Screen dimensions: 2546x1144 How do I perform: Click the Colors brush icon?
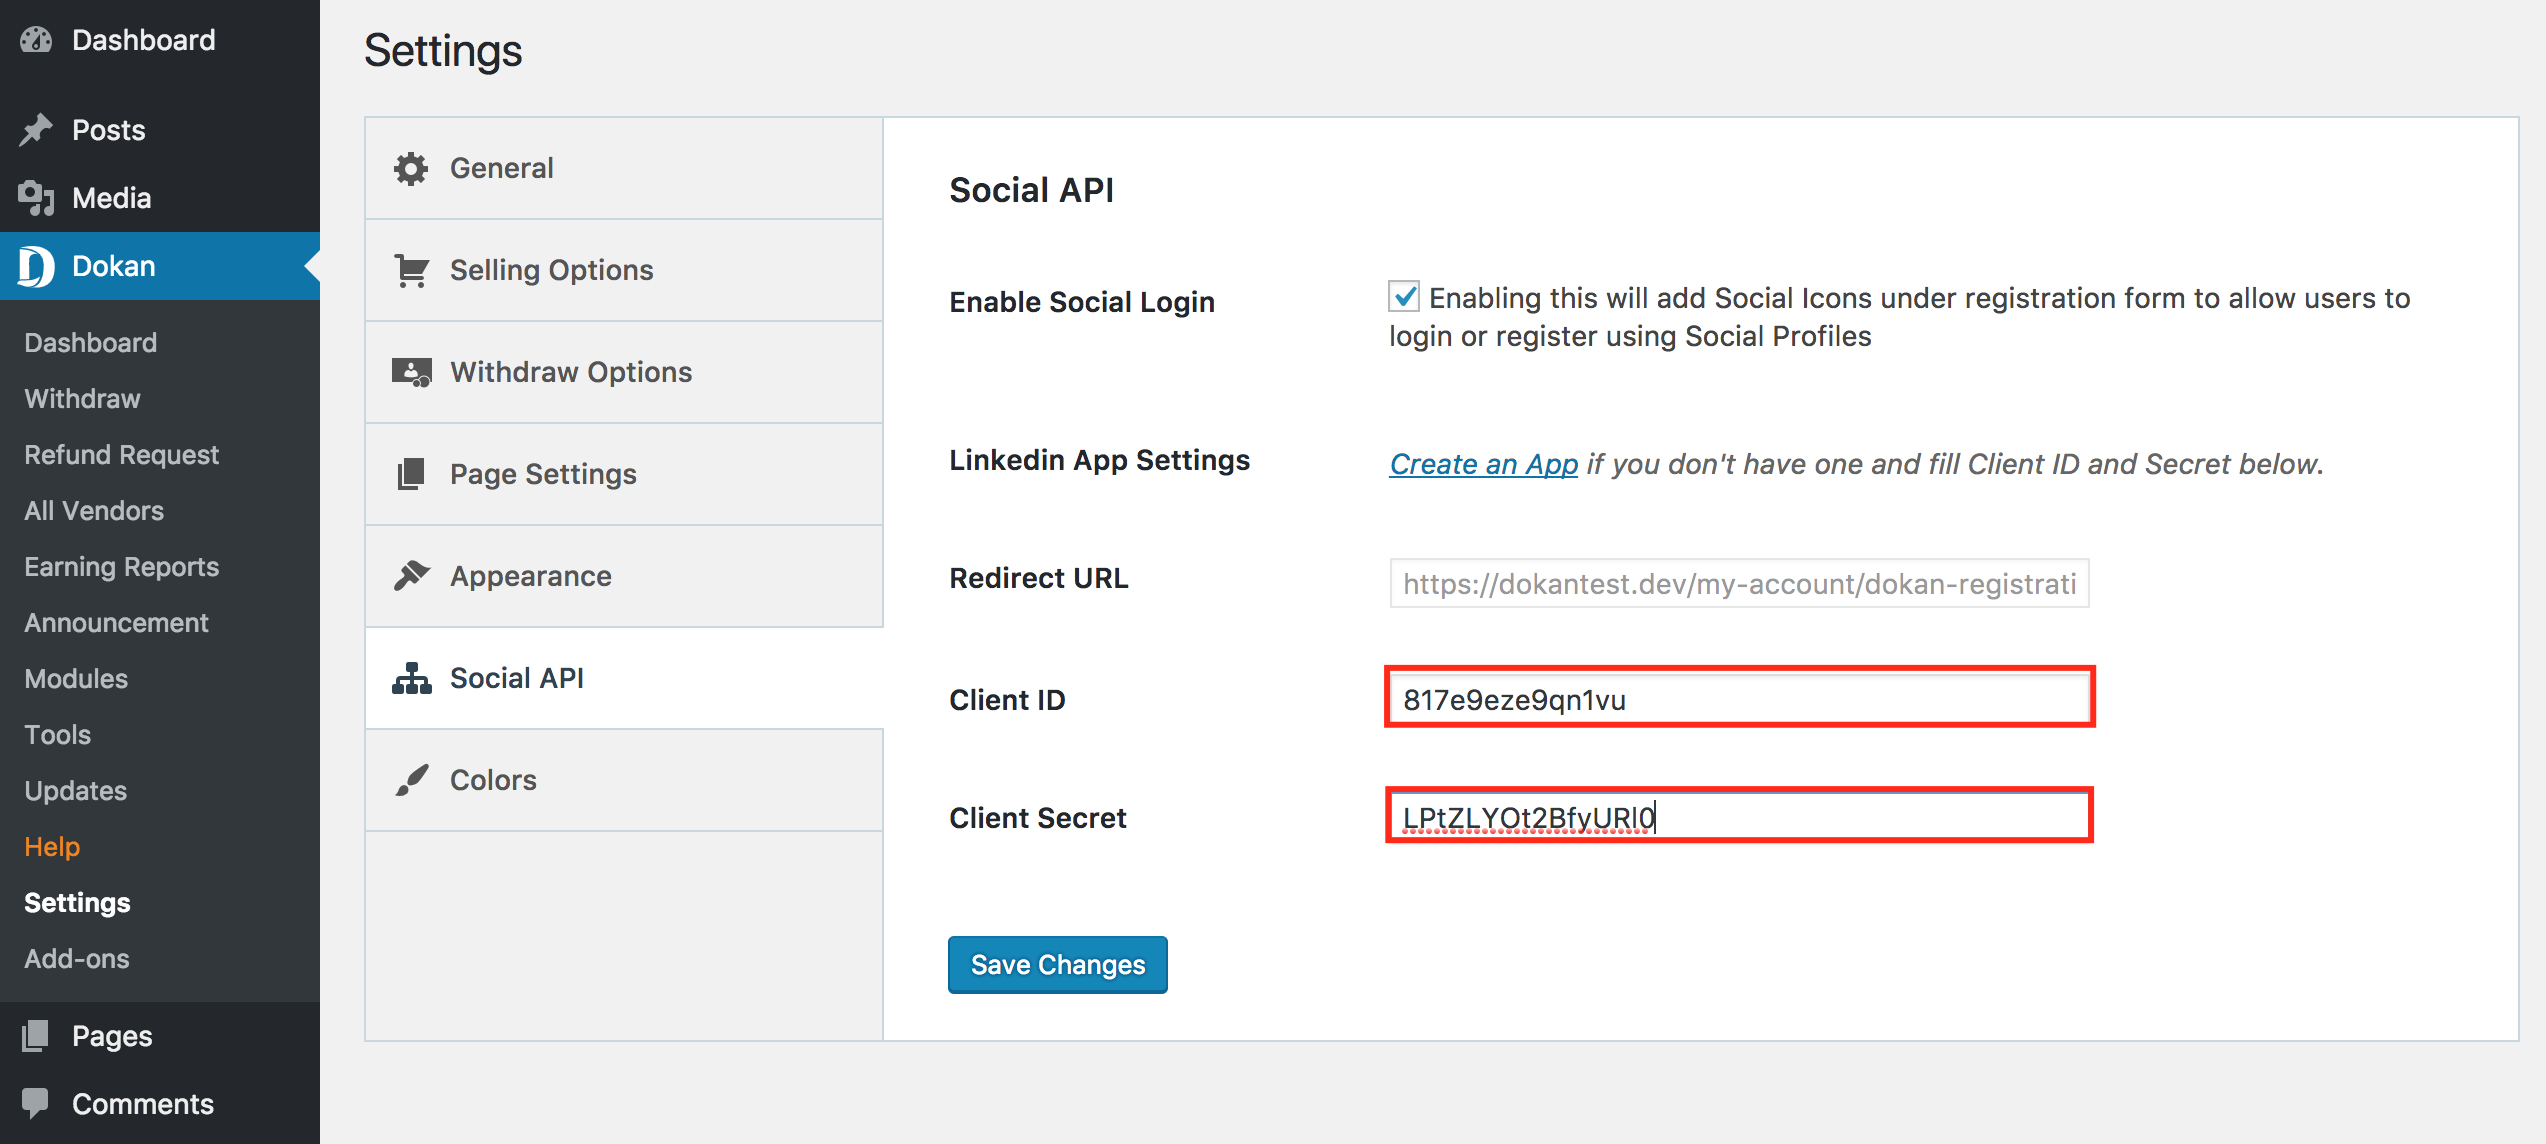pos(411,780)
